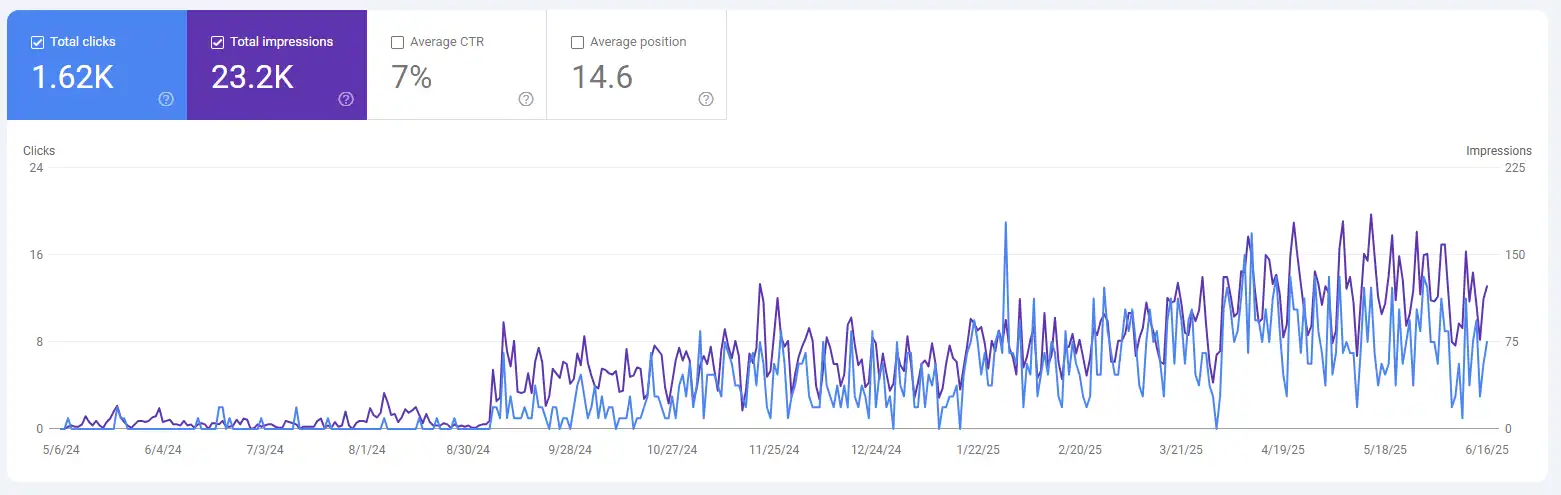The width and height of the screenshot is (1561, 495).
Task: Uncheck the Total impressions checkbox
Action: (x=218, y=42)
